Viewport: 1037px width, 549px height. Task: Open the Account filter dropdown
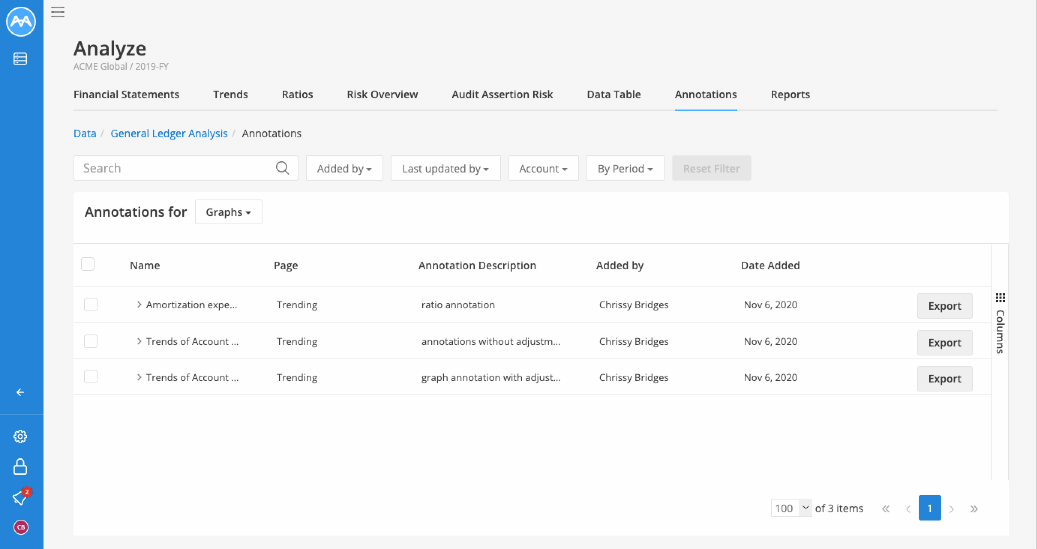[x=544, y=169]
